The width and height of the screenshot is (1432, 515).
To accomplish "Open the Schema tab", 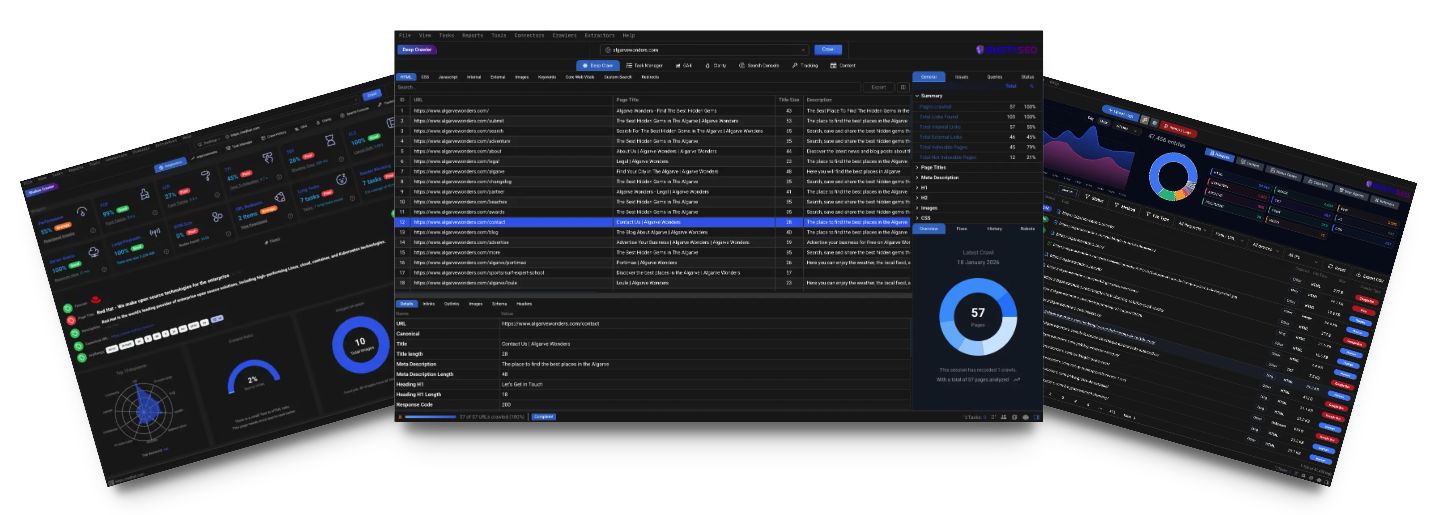I will (x=499, y=303).
